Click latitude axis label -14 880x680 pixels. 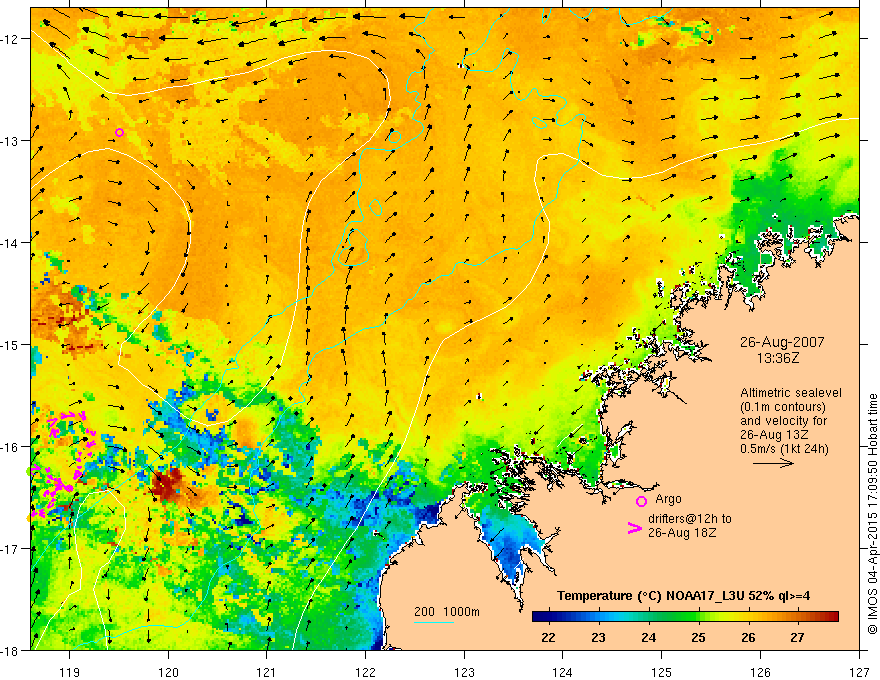10,243
